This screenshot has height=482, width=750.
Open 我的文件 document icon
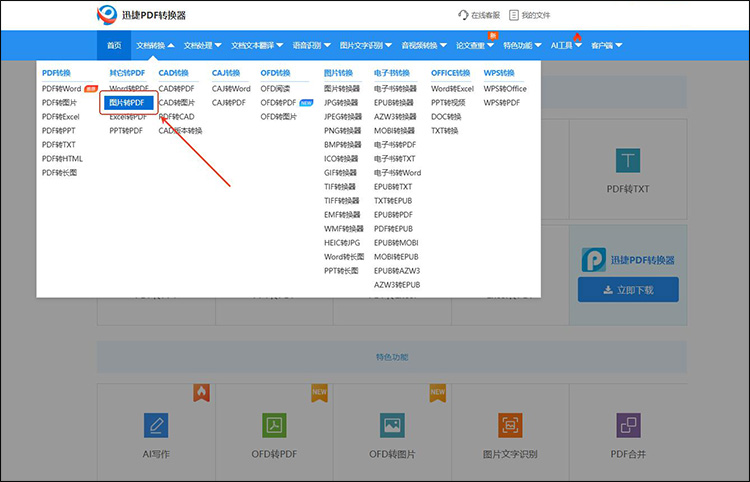tap(513, 15)
